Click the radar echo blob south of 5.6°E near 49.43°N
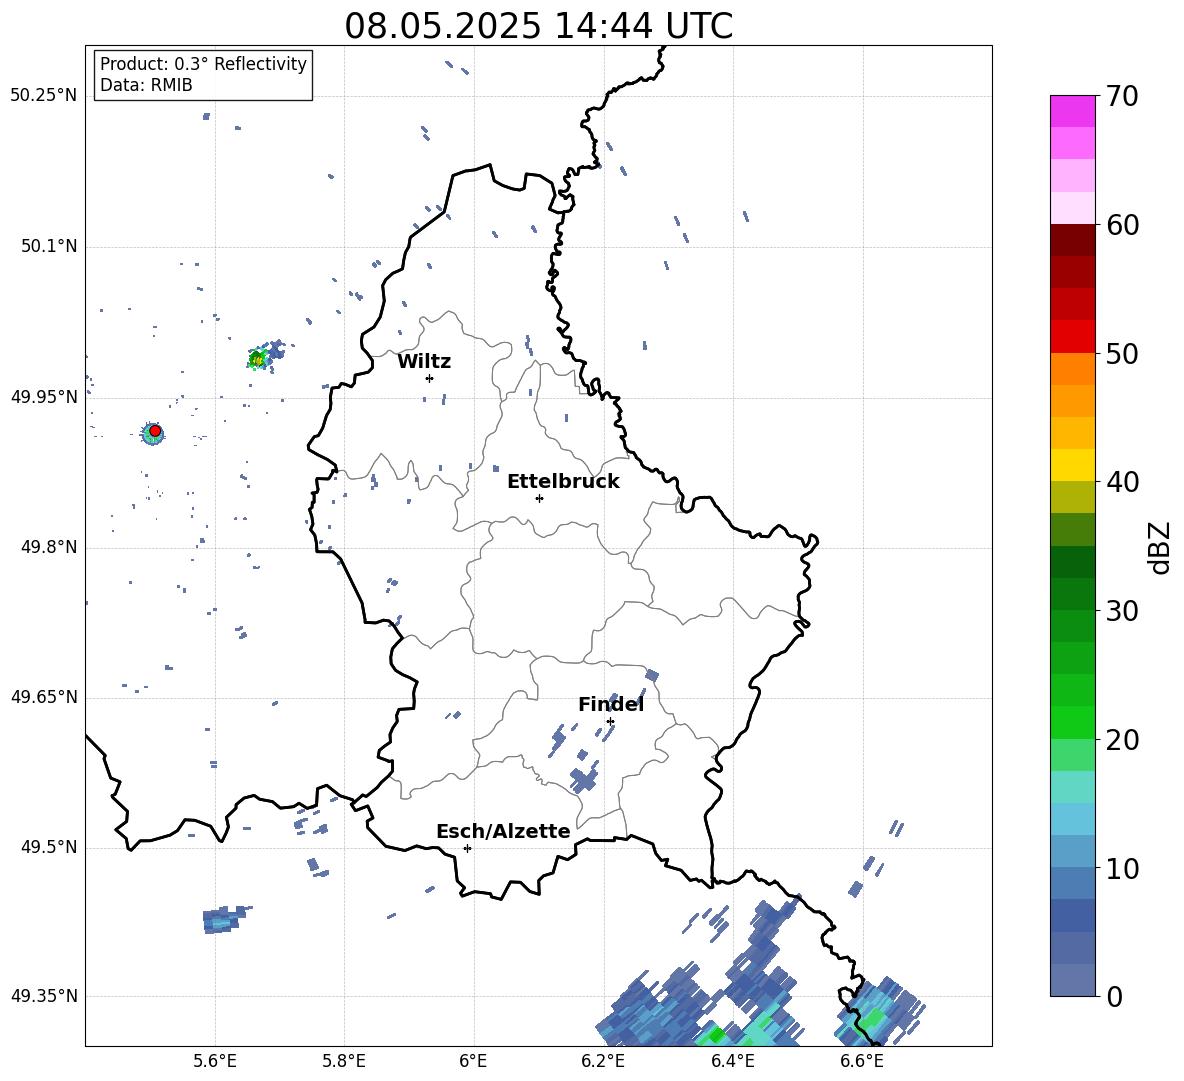 [x=225, y=919]
